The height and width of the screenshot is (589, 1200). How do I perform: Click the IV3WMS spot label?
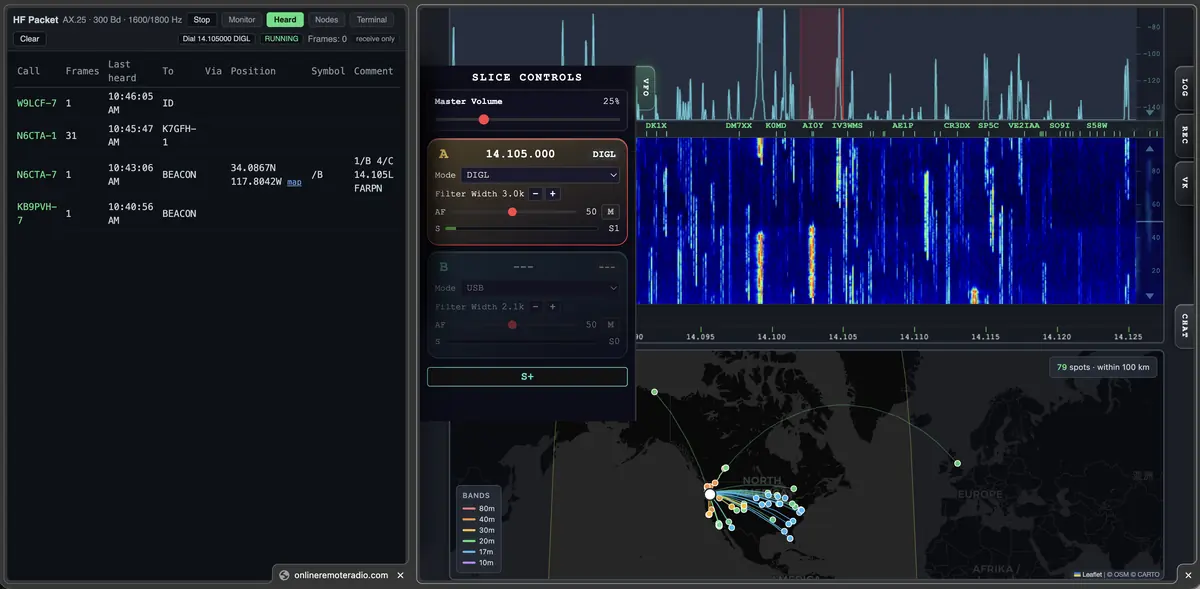847,126
